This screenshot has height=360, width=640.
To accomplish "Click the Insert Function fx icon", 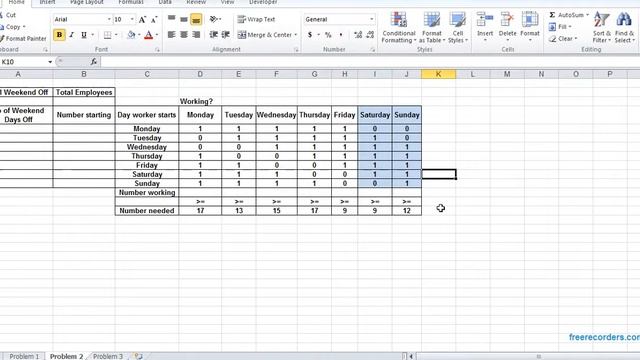I will tap(94, 62).
